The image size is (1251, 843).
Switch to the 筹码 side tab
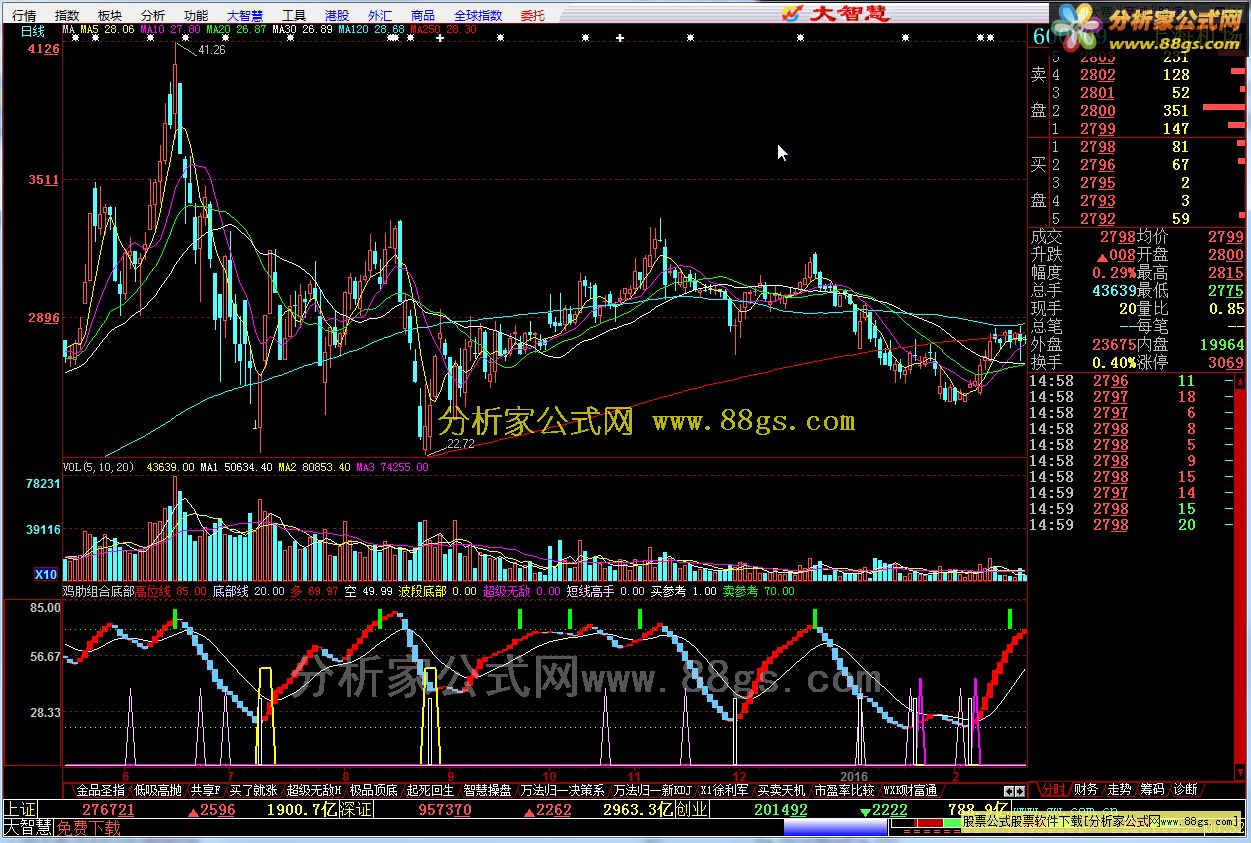1152,789
